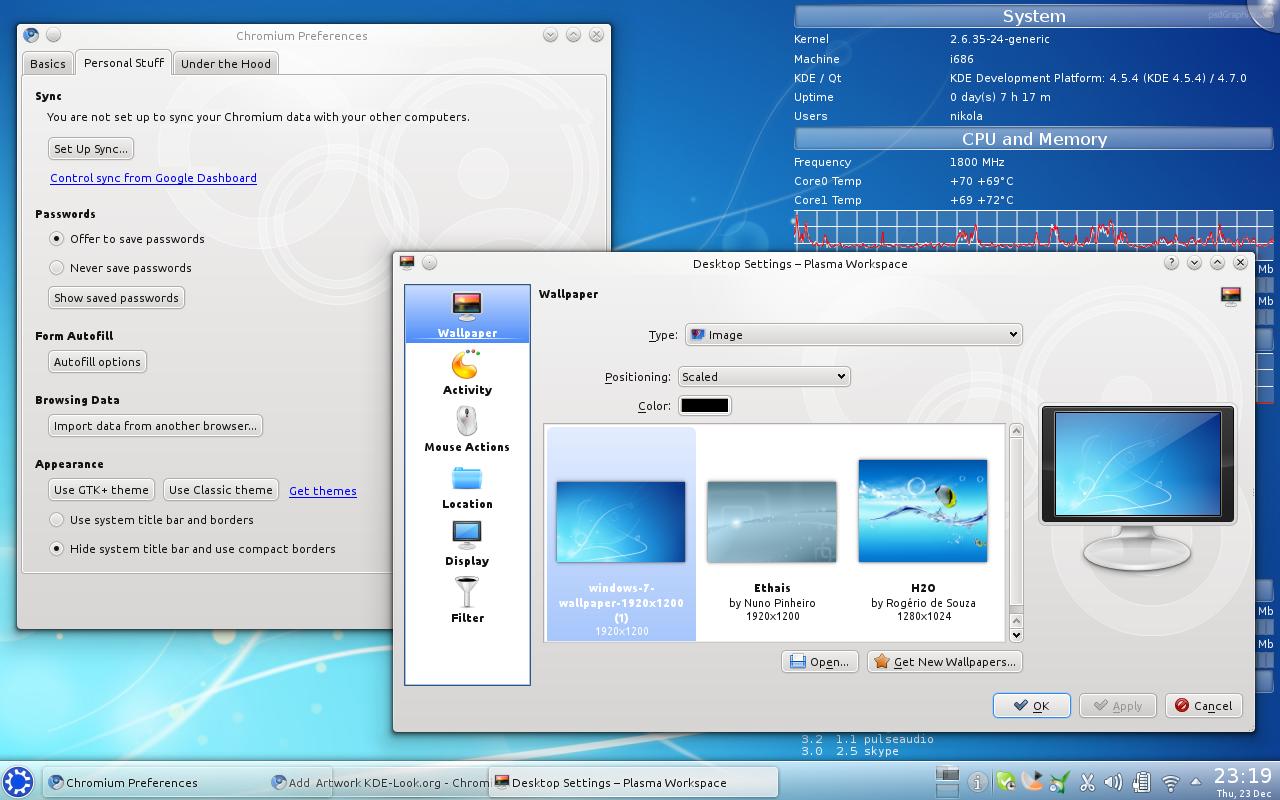This screenshot has width=1280, height=800.
Task: Click wallpaper list scroll-down arrow
Action: point(1016,634)
